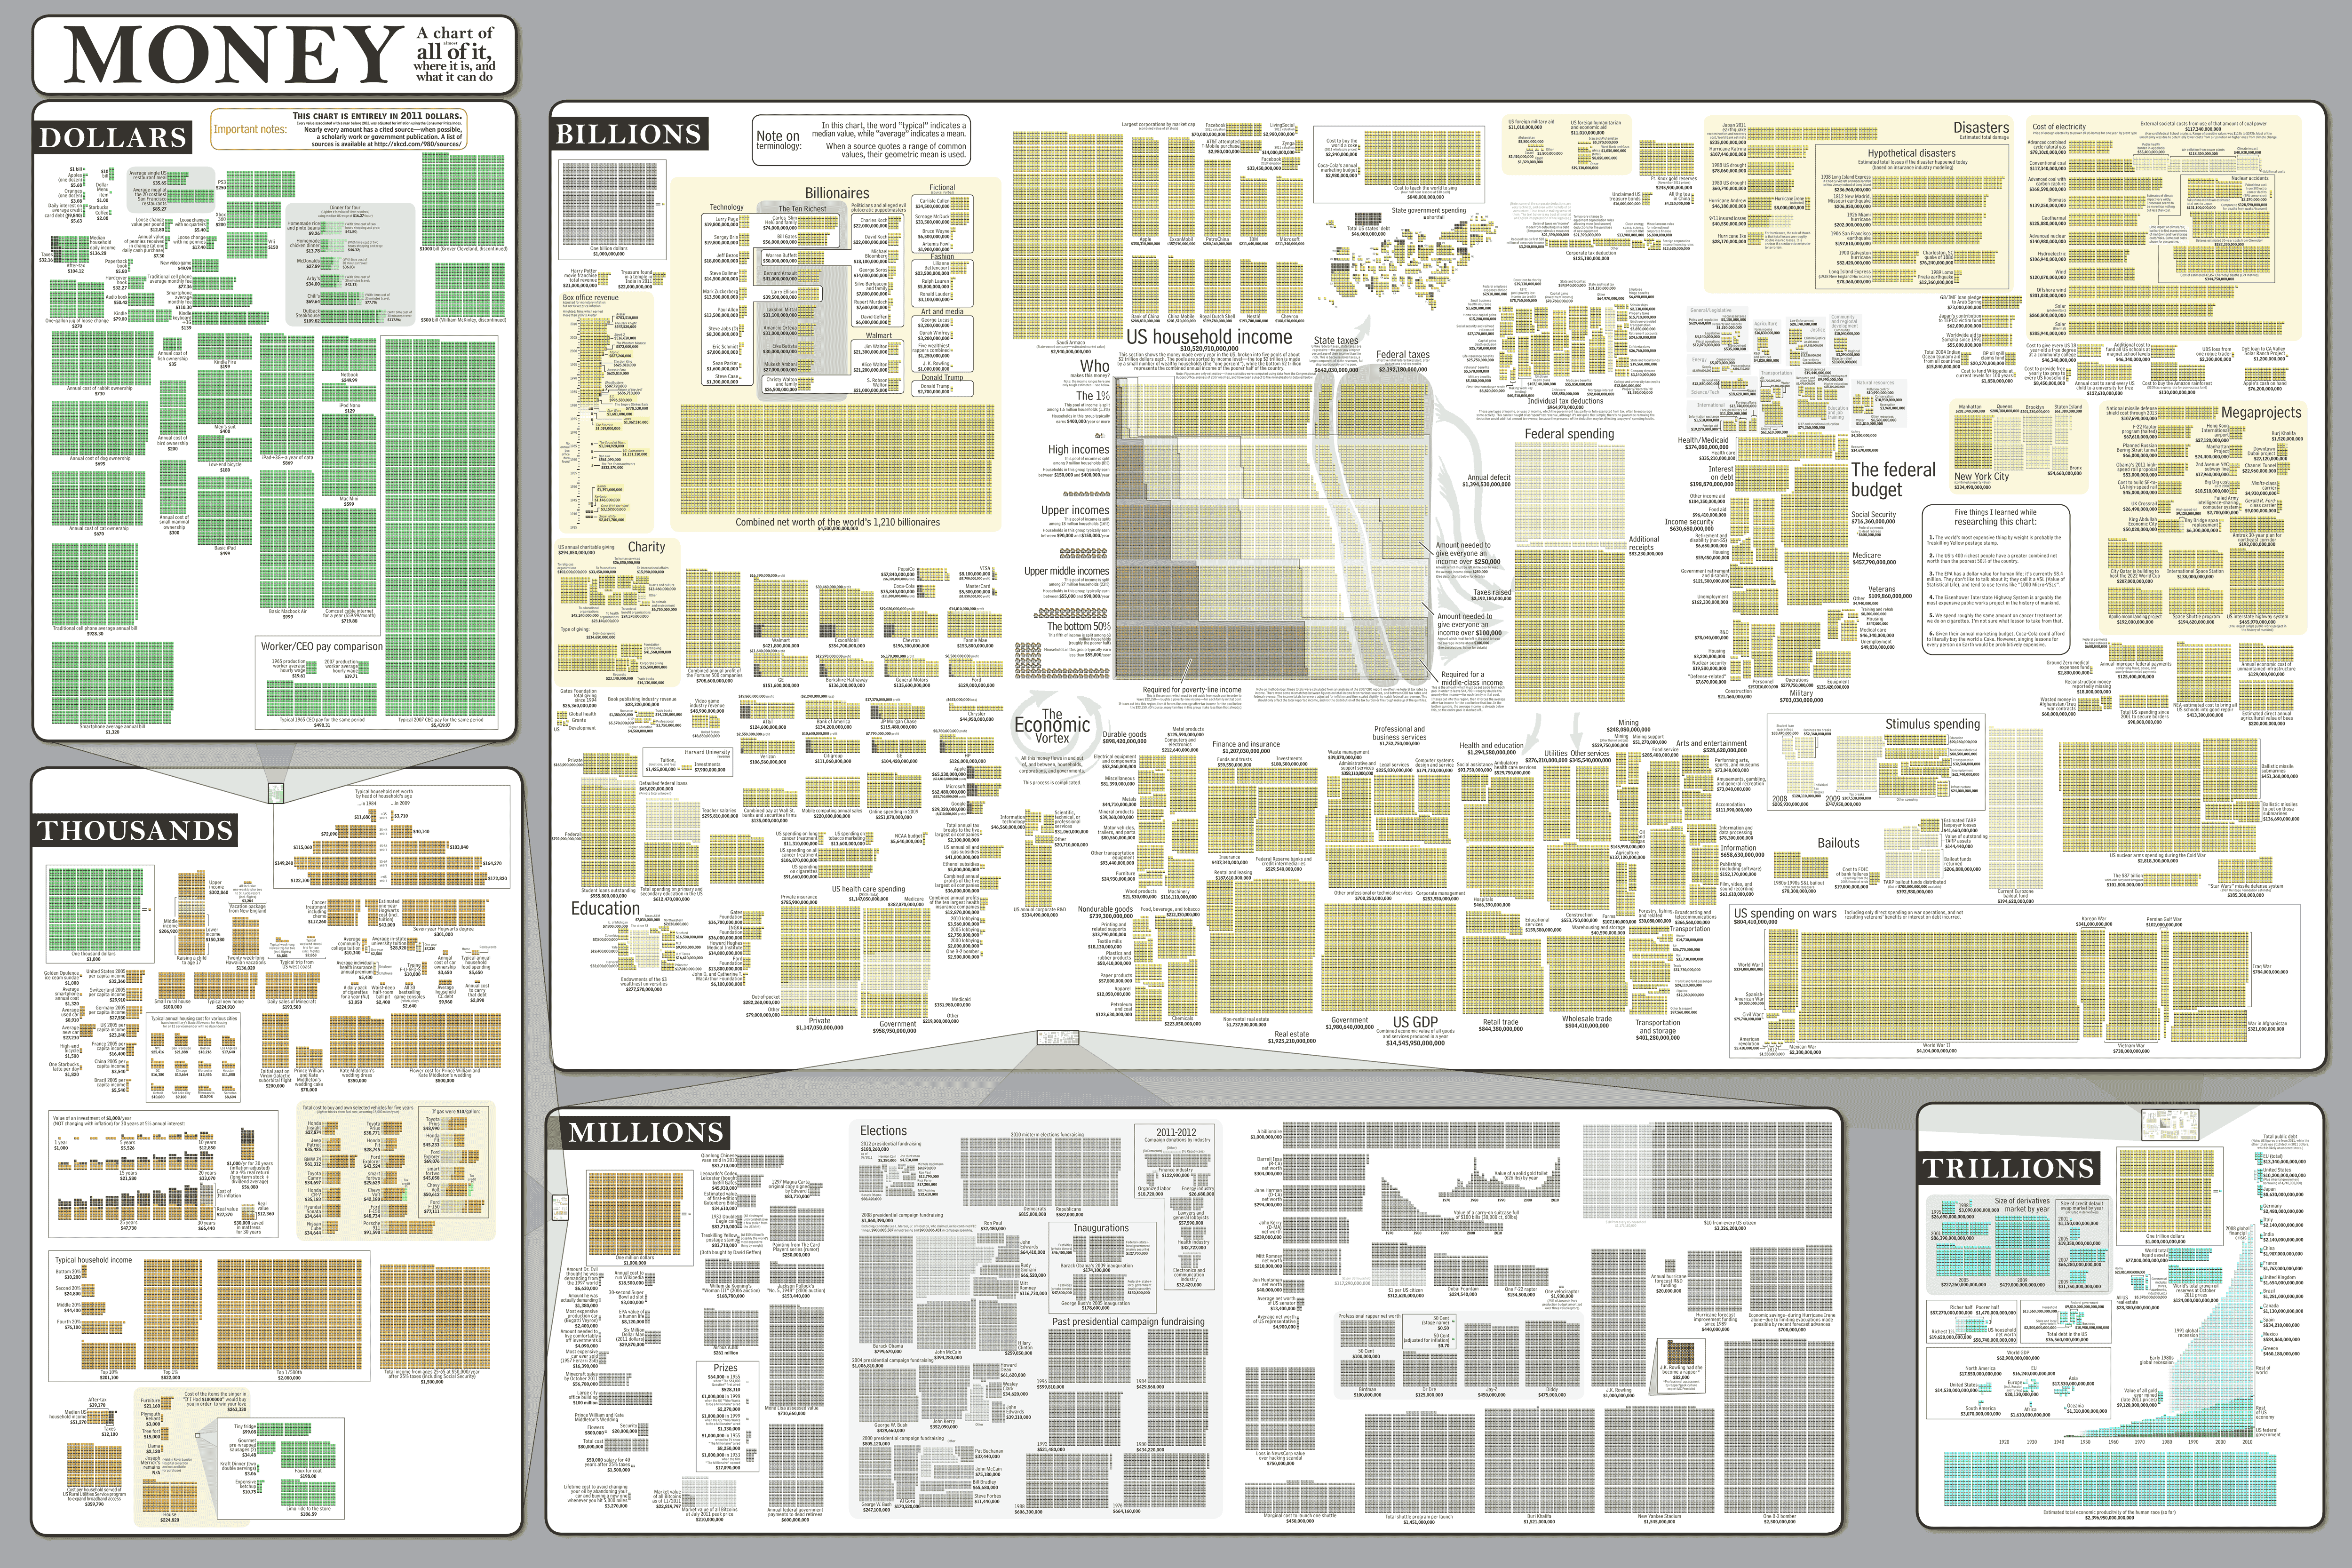This screenshot has width=2352, height=1568.
Task: Click the Dollars inset thumbnail above Thousands panel
Action: click(277, 793)
